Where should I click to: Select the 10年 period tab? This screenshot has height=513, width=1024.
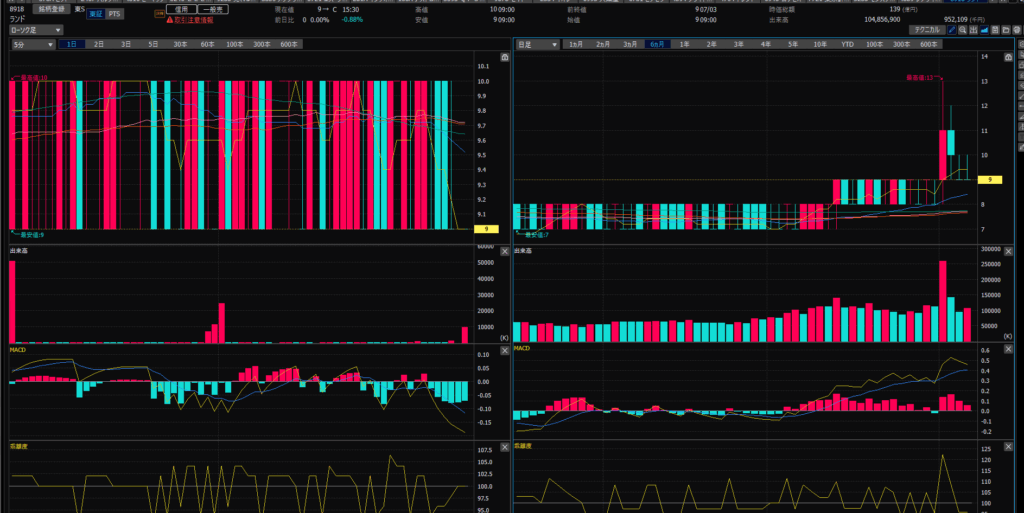tap(820, 44)
